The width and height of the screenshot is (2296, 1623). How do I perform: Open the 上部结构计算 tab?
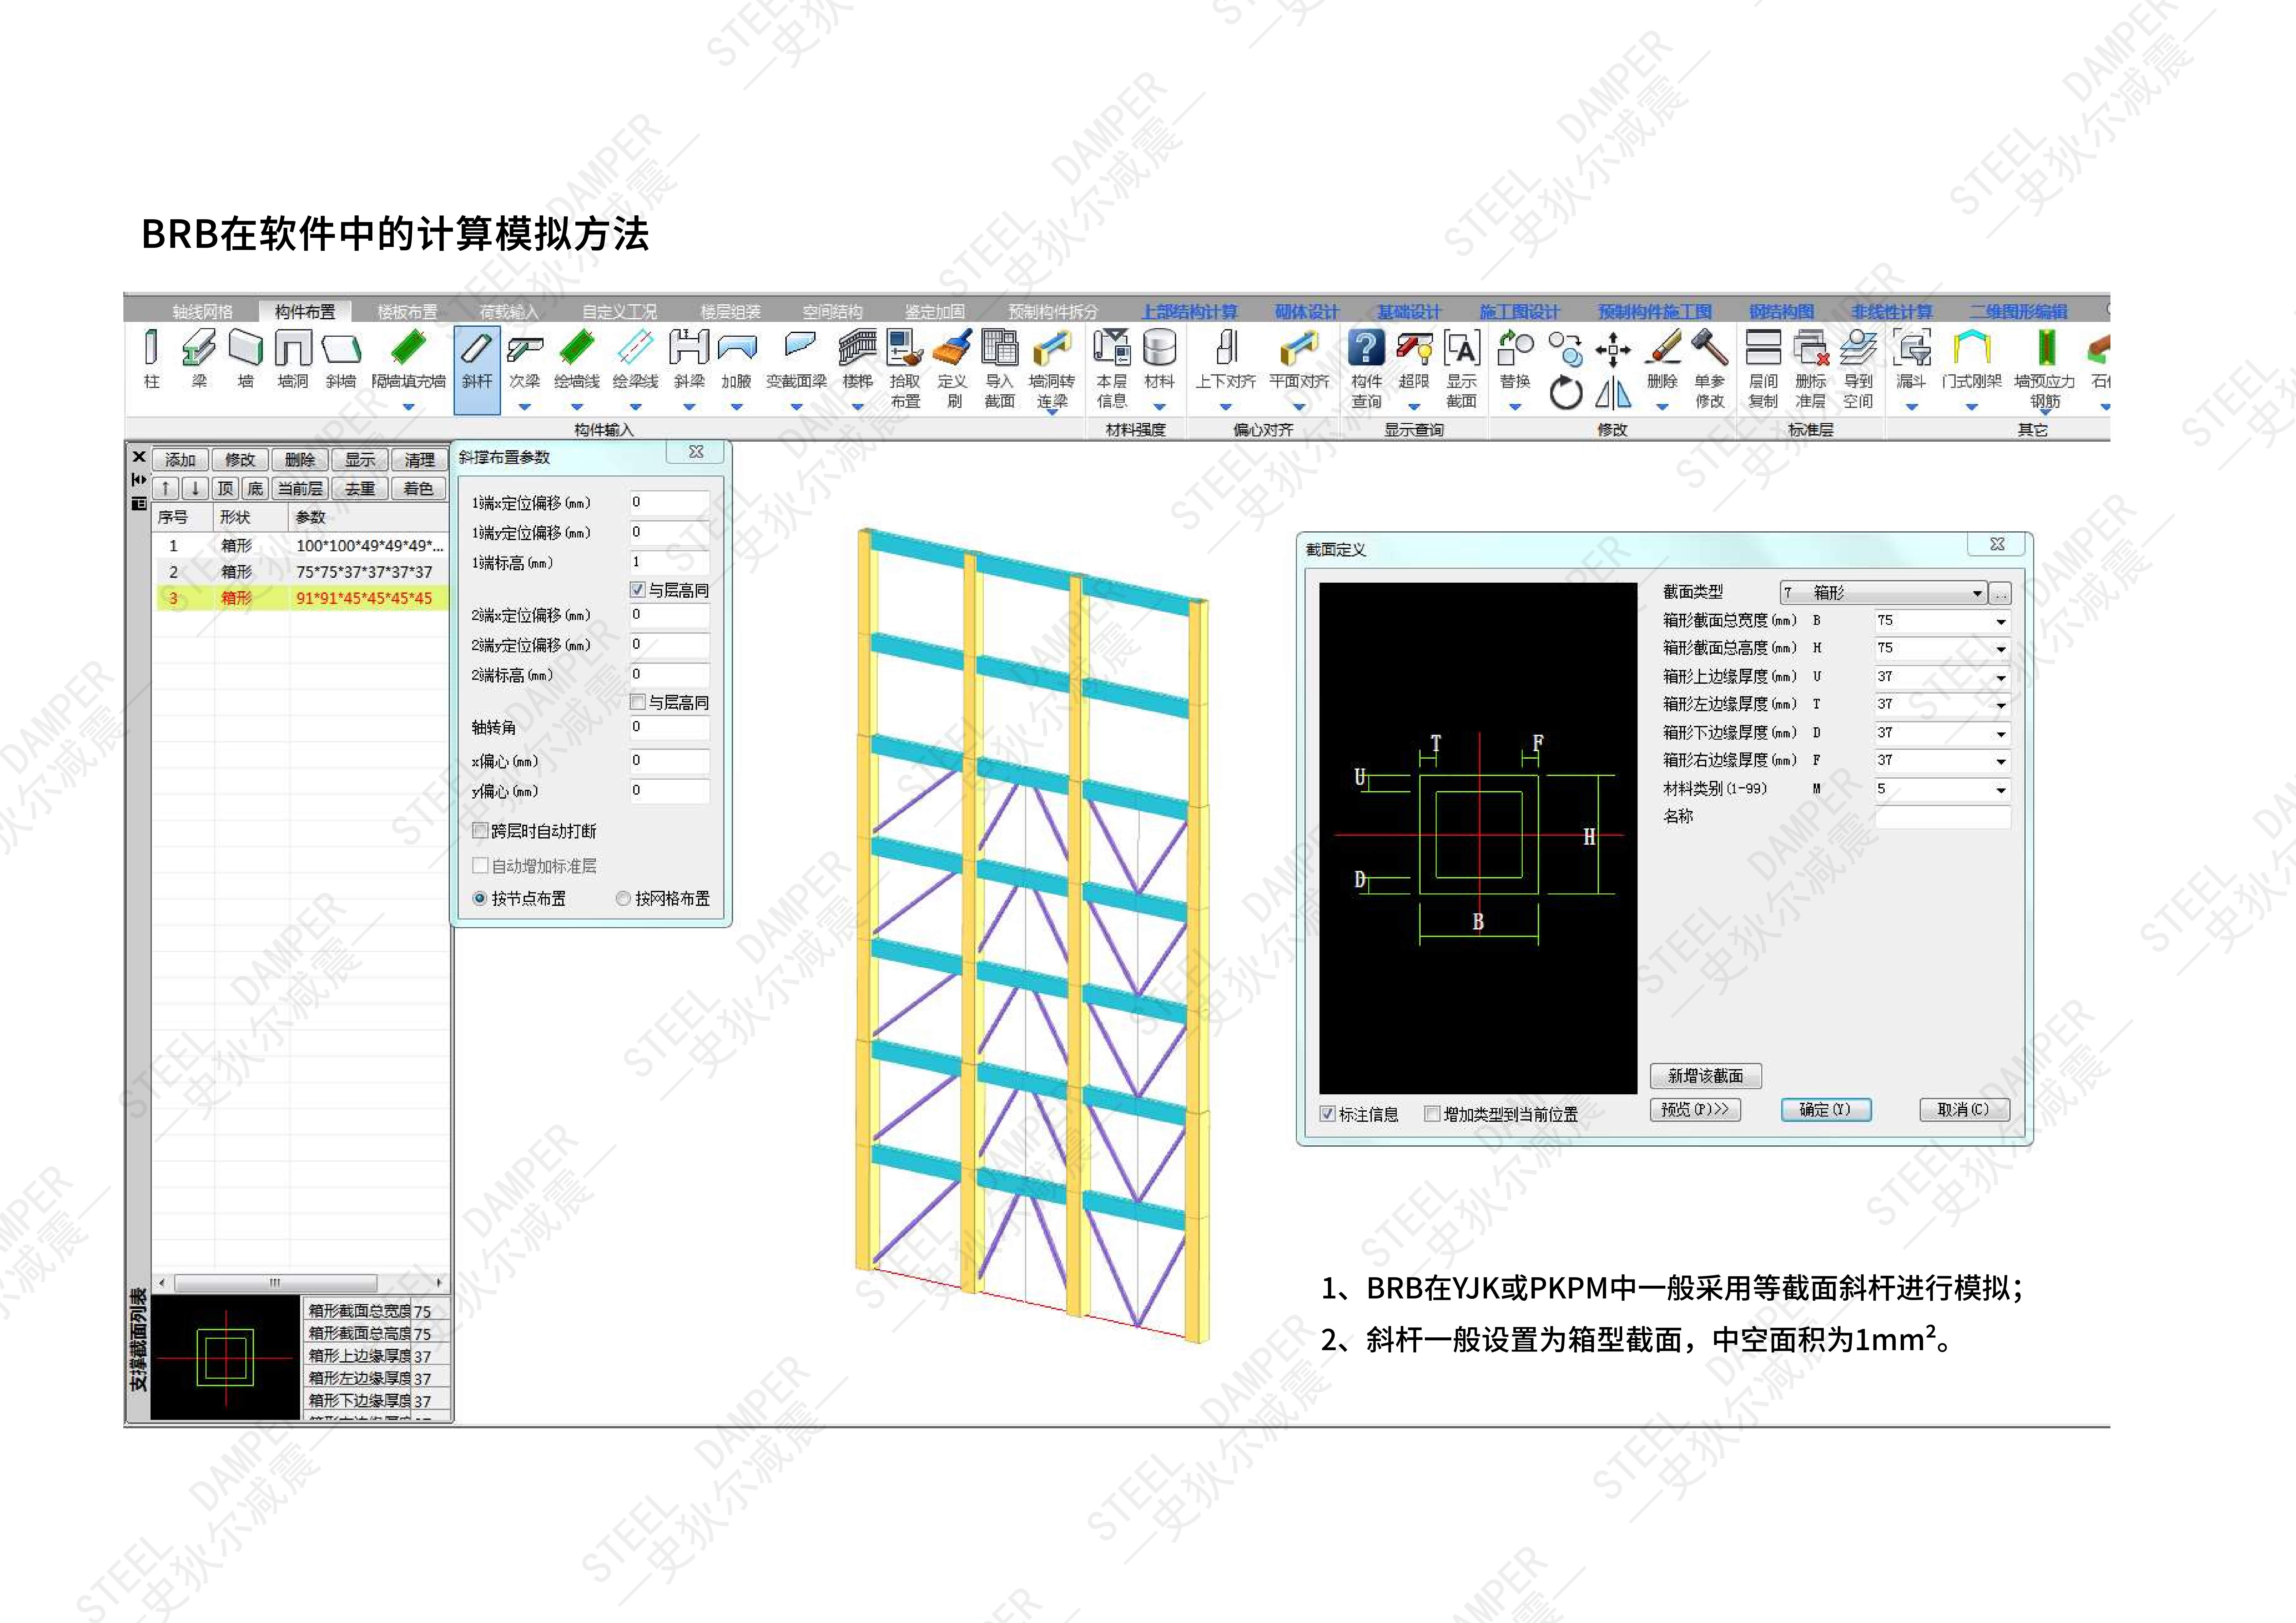[1190, 312]
